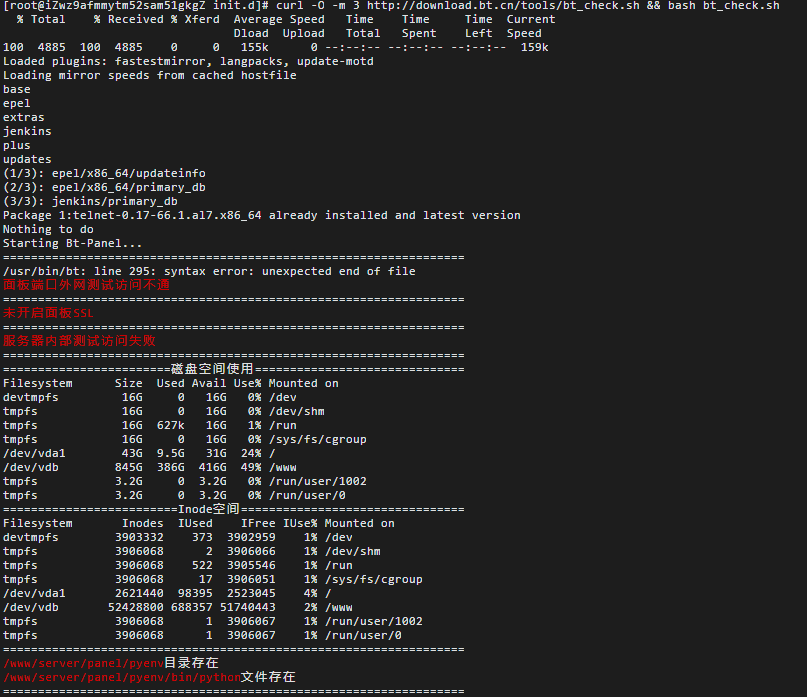Click the line 'Loading mirror speeds from cached hostfile'

[150, 75]
